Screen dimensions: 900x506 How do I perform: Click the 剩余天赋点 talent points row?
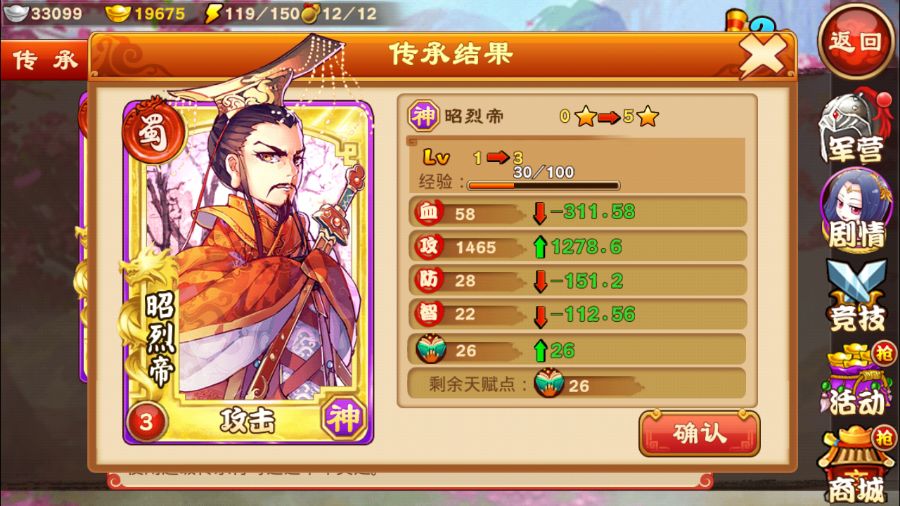coord(576,384)
